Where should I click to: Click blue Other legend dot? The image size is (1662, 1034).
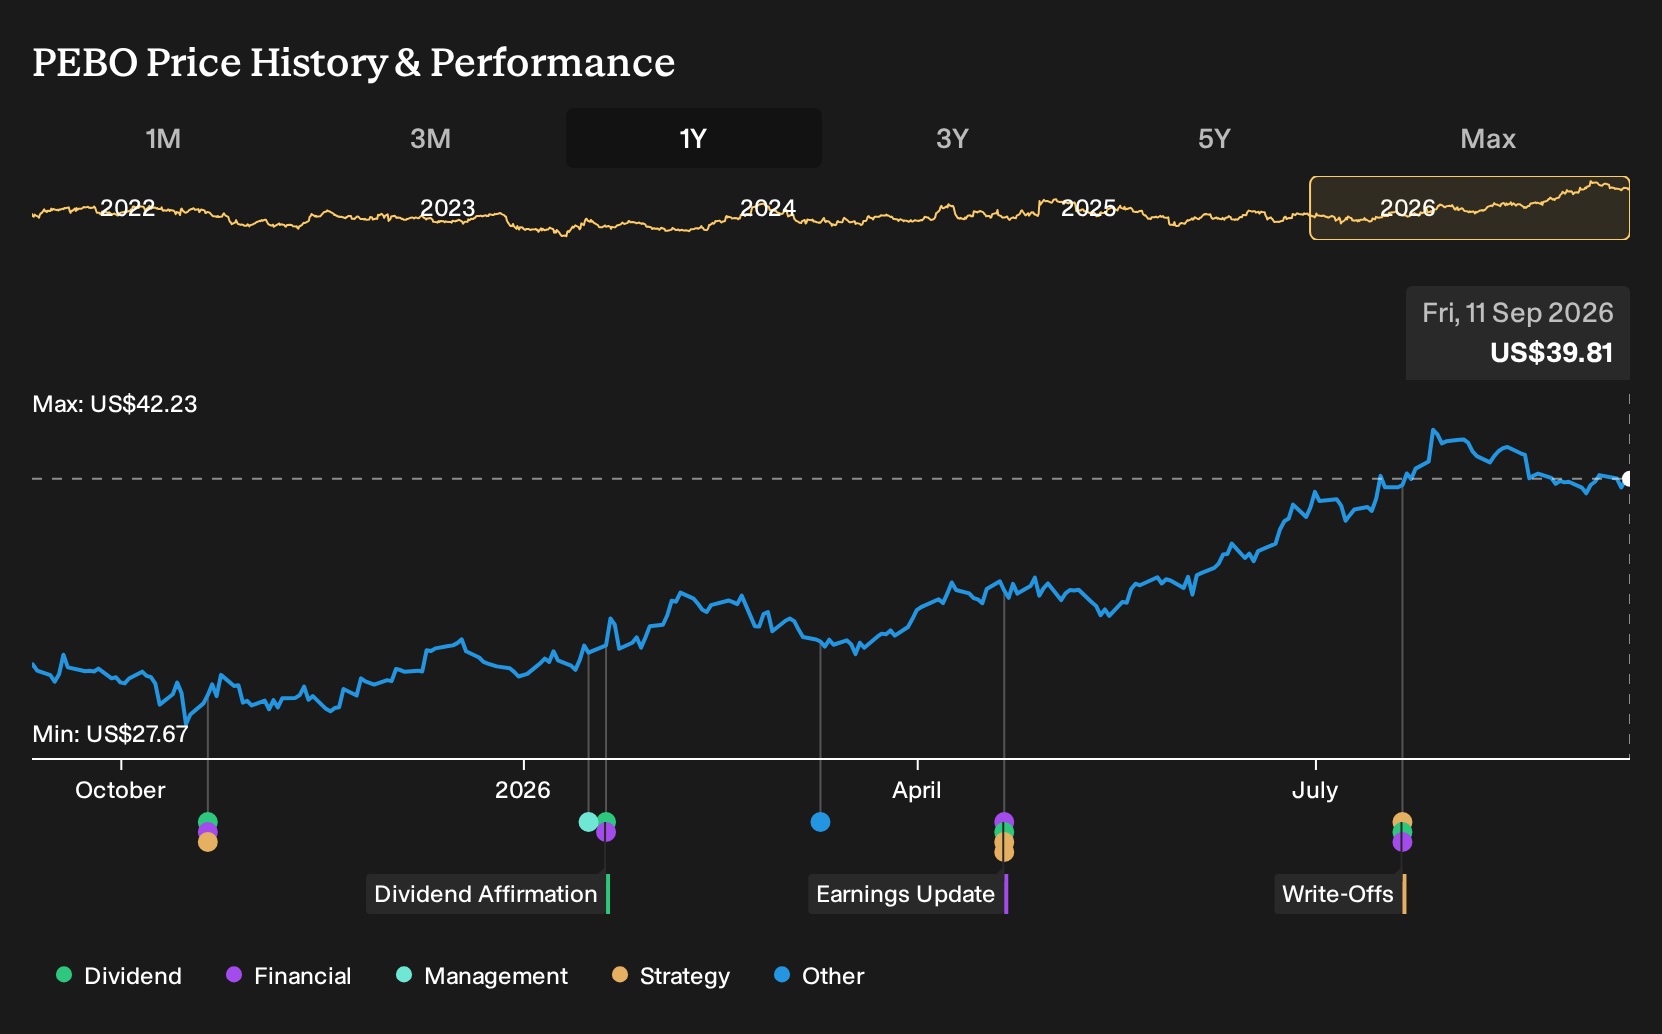(x=782, y=975)
